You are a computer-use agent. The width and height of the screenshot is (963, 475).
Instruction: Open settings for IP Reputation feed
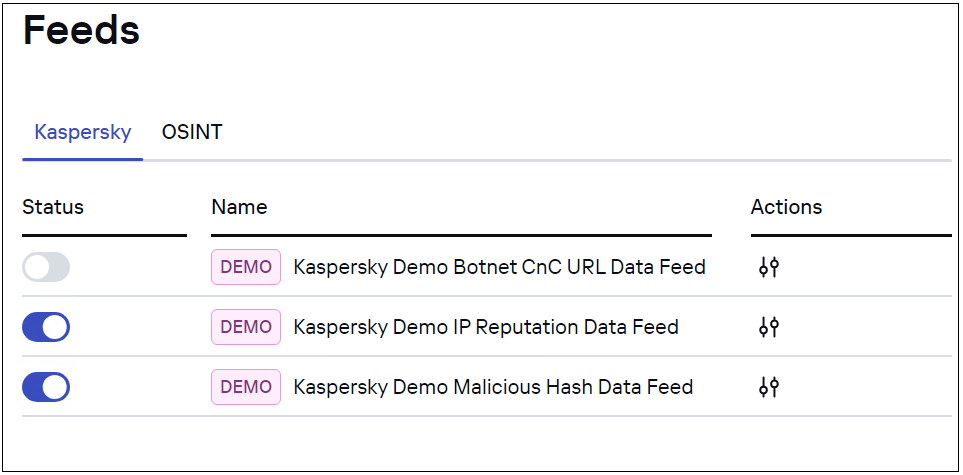click(x=768, y=327)
